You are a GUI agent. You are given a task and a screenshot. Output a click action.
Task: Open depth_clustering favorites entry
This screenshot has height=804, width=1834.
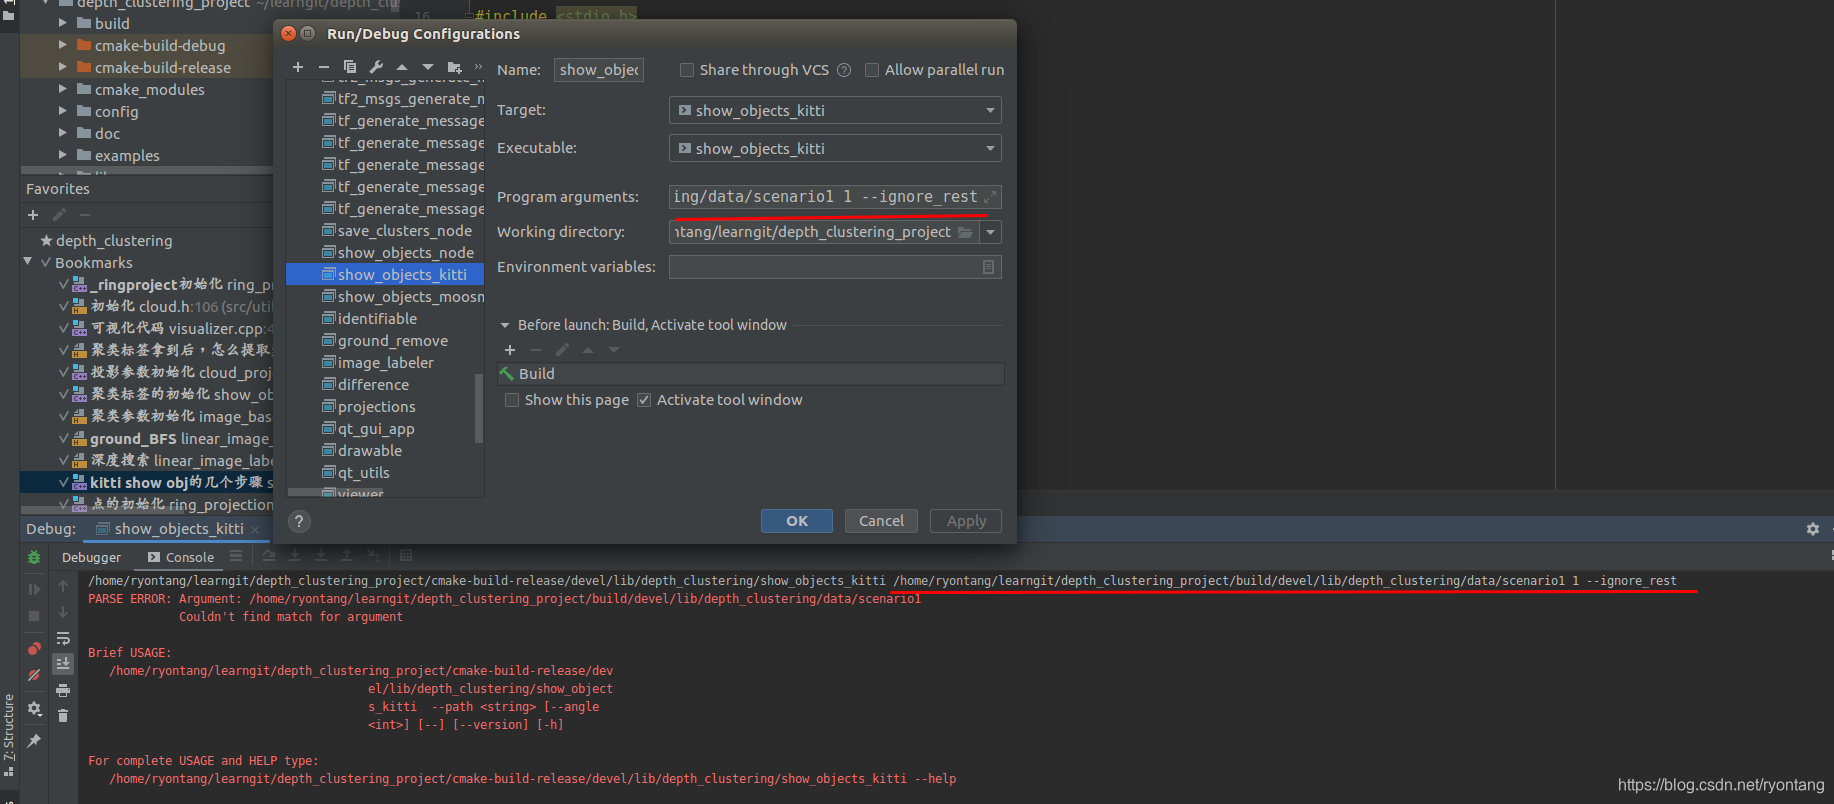click(x=114, y=241)
